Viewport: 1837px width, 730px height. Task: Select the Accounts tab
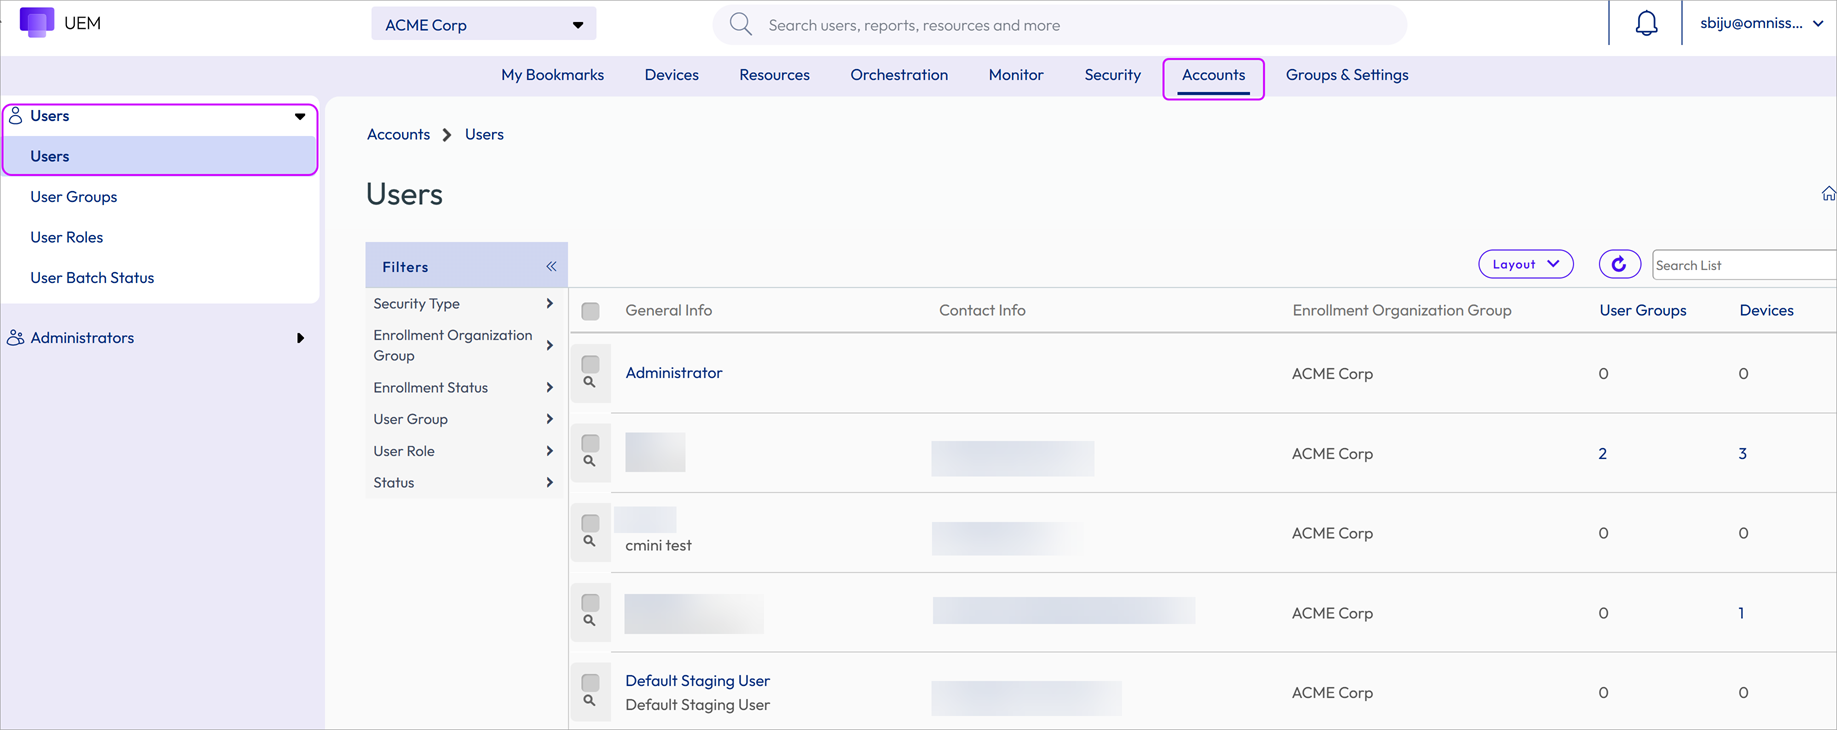pos(1214,75)
